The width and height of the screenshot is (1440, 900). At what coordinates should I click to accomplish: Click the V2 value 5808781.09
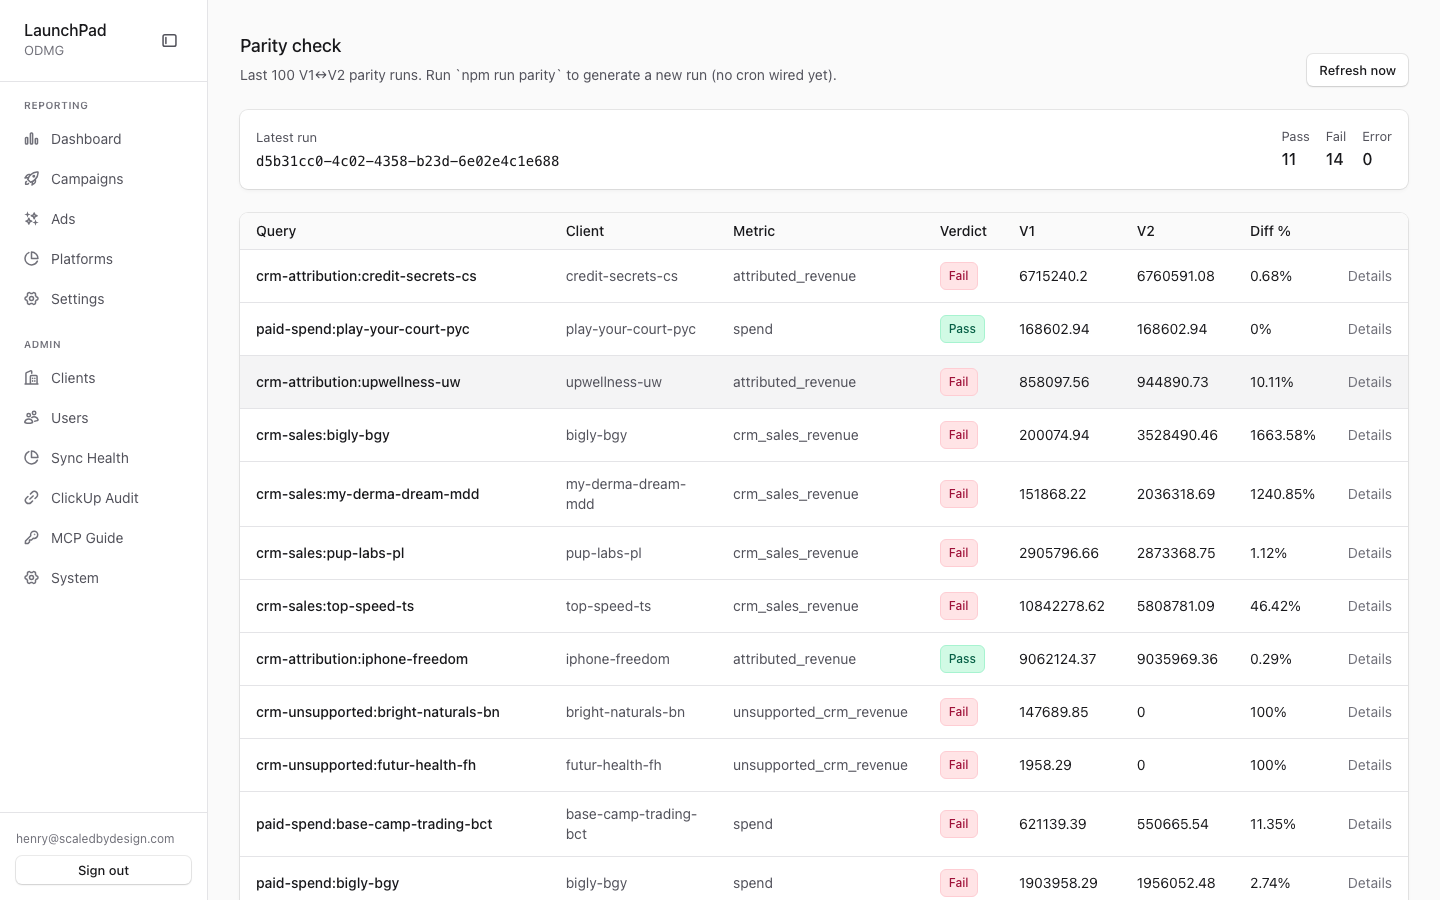(1176, 606)
